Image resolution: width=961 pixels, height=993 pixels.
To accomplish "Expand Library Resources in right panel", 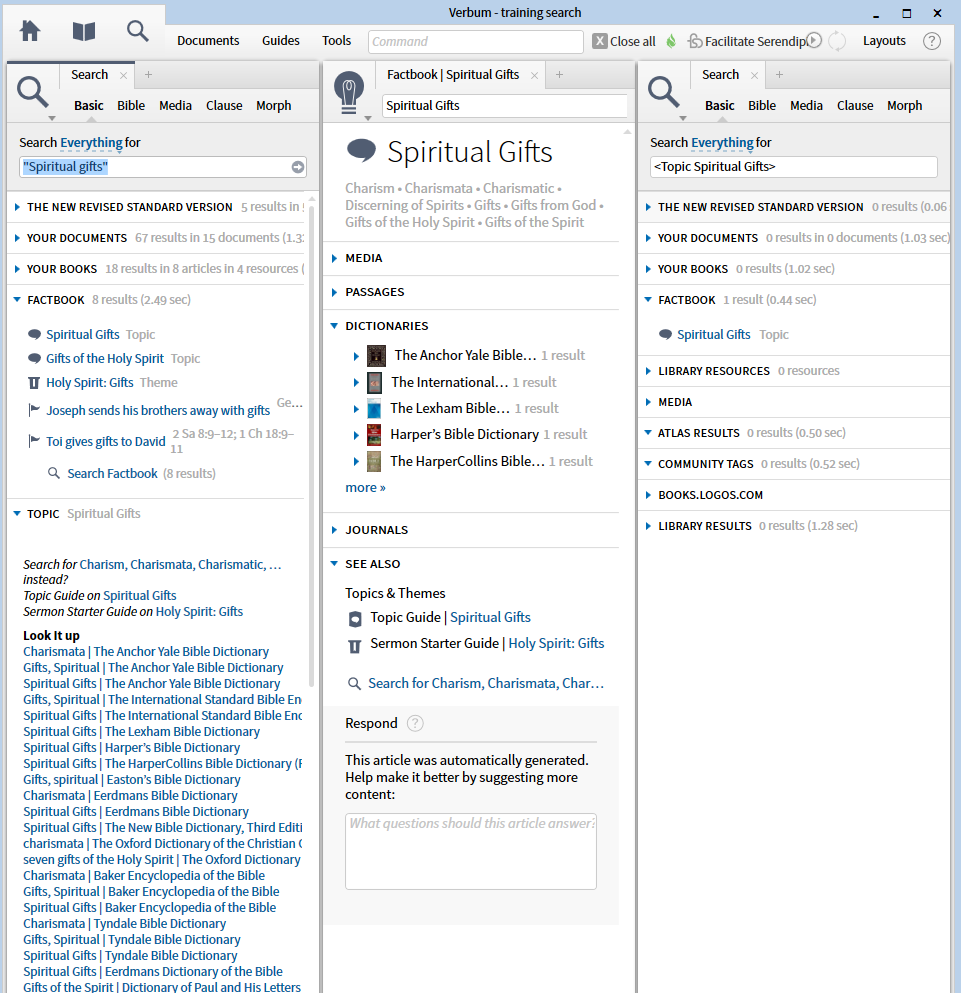I will 648,371.
